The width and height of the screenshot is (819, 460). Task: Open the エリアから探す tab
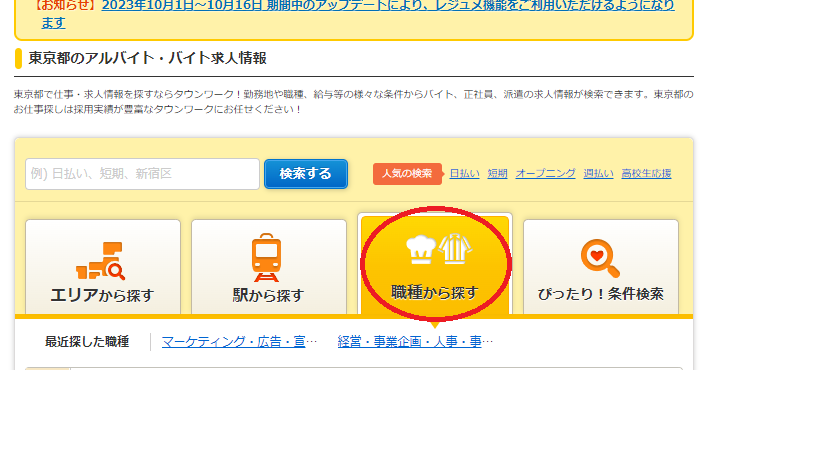(102, 294)
